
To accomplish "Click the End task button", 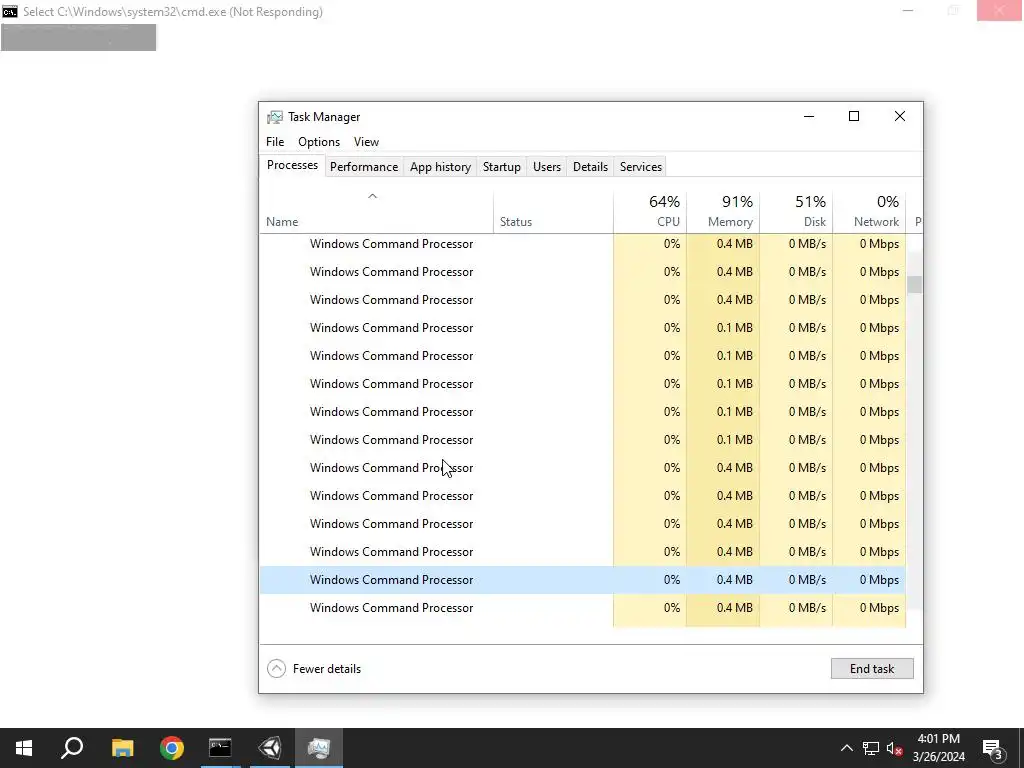I will tap(872, 669).
